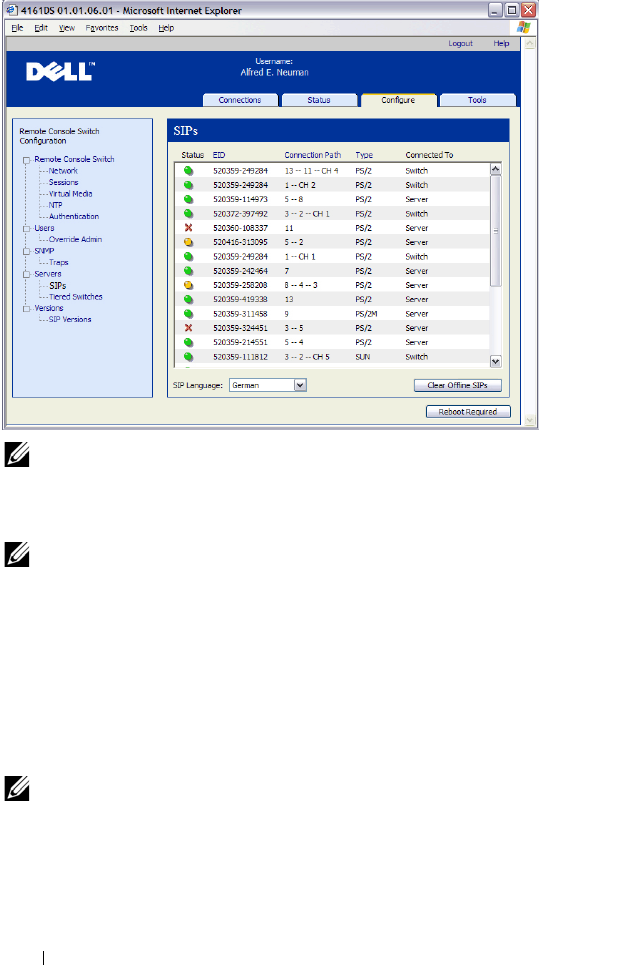Viewport: 641px width, 965px height.
Task: Select Virtual Media in the tree
Action: 71,194
